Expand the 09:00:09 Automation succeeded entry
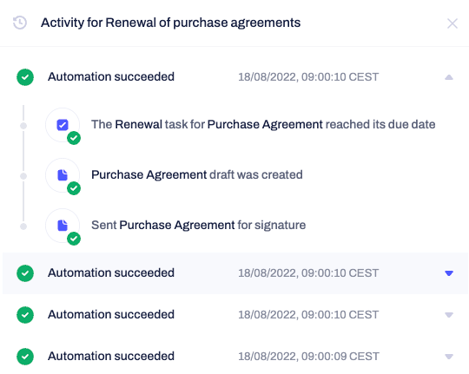 click(x=449, y=357)
